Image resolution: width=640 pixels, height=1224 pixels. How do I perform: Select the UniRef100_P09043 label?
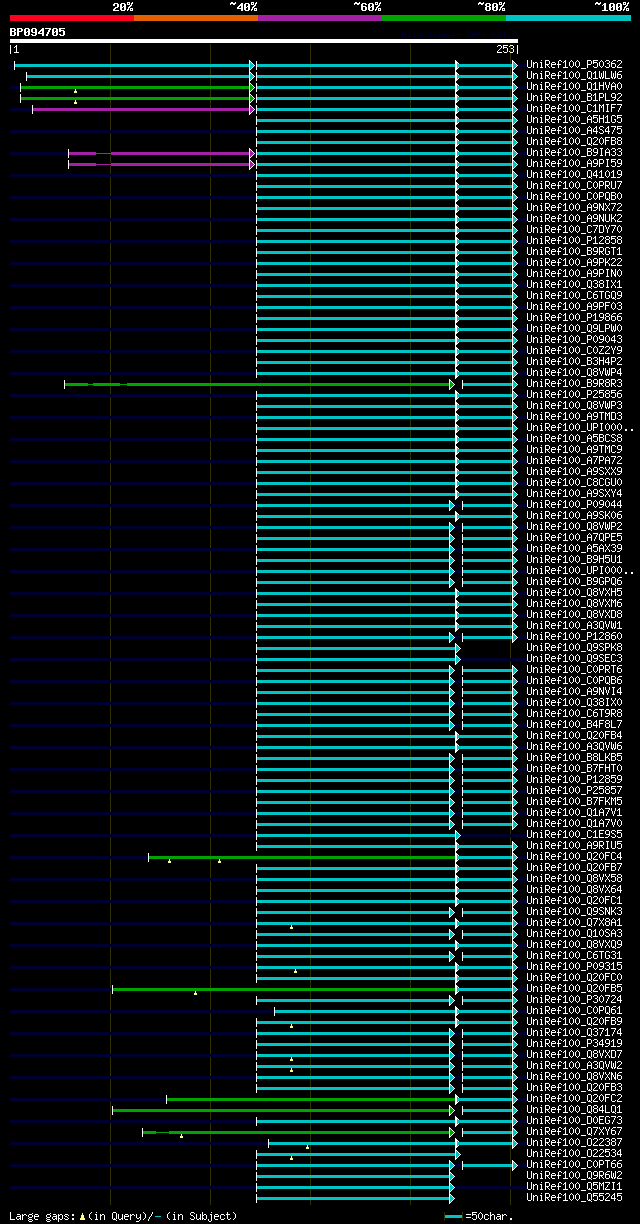(574, 340)
